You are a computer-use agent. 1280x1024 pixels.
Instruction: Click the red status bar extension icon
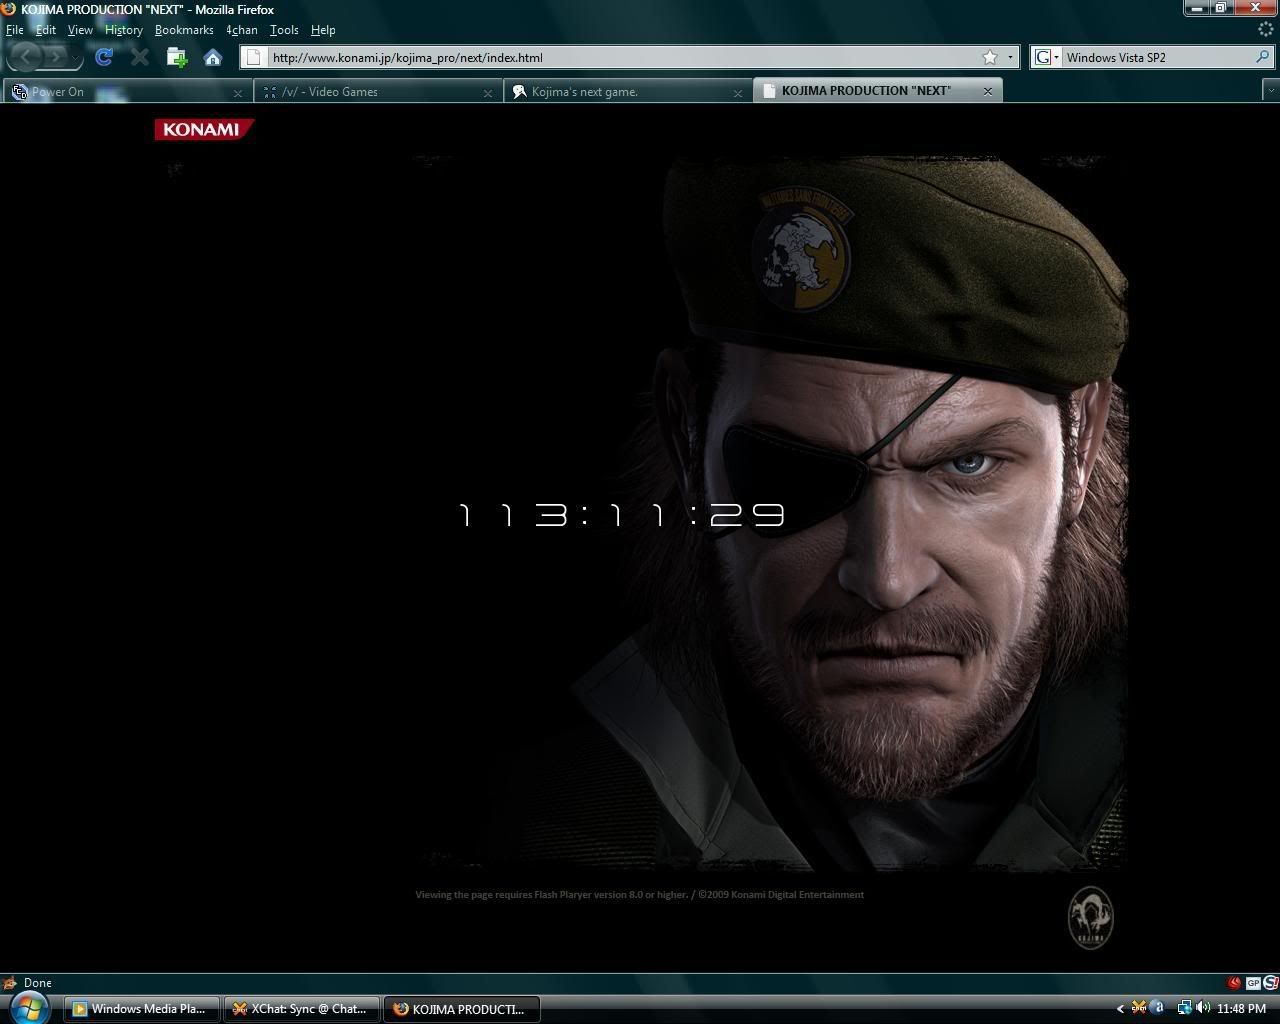click(x=1235, y=983)
